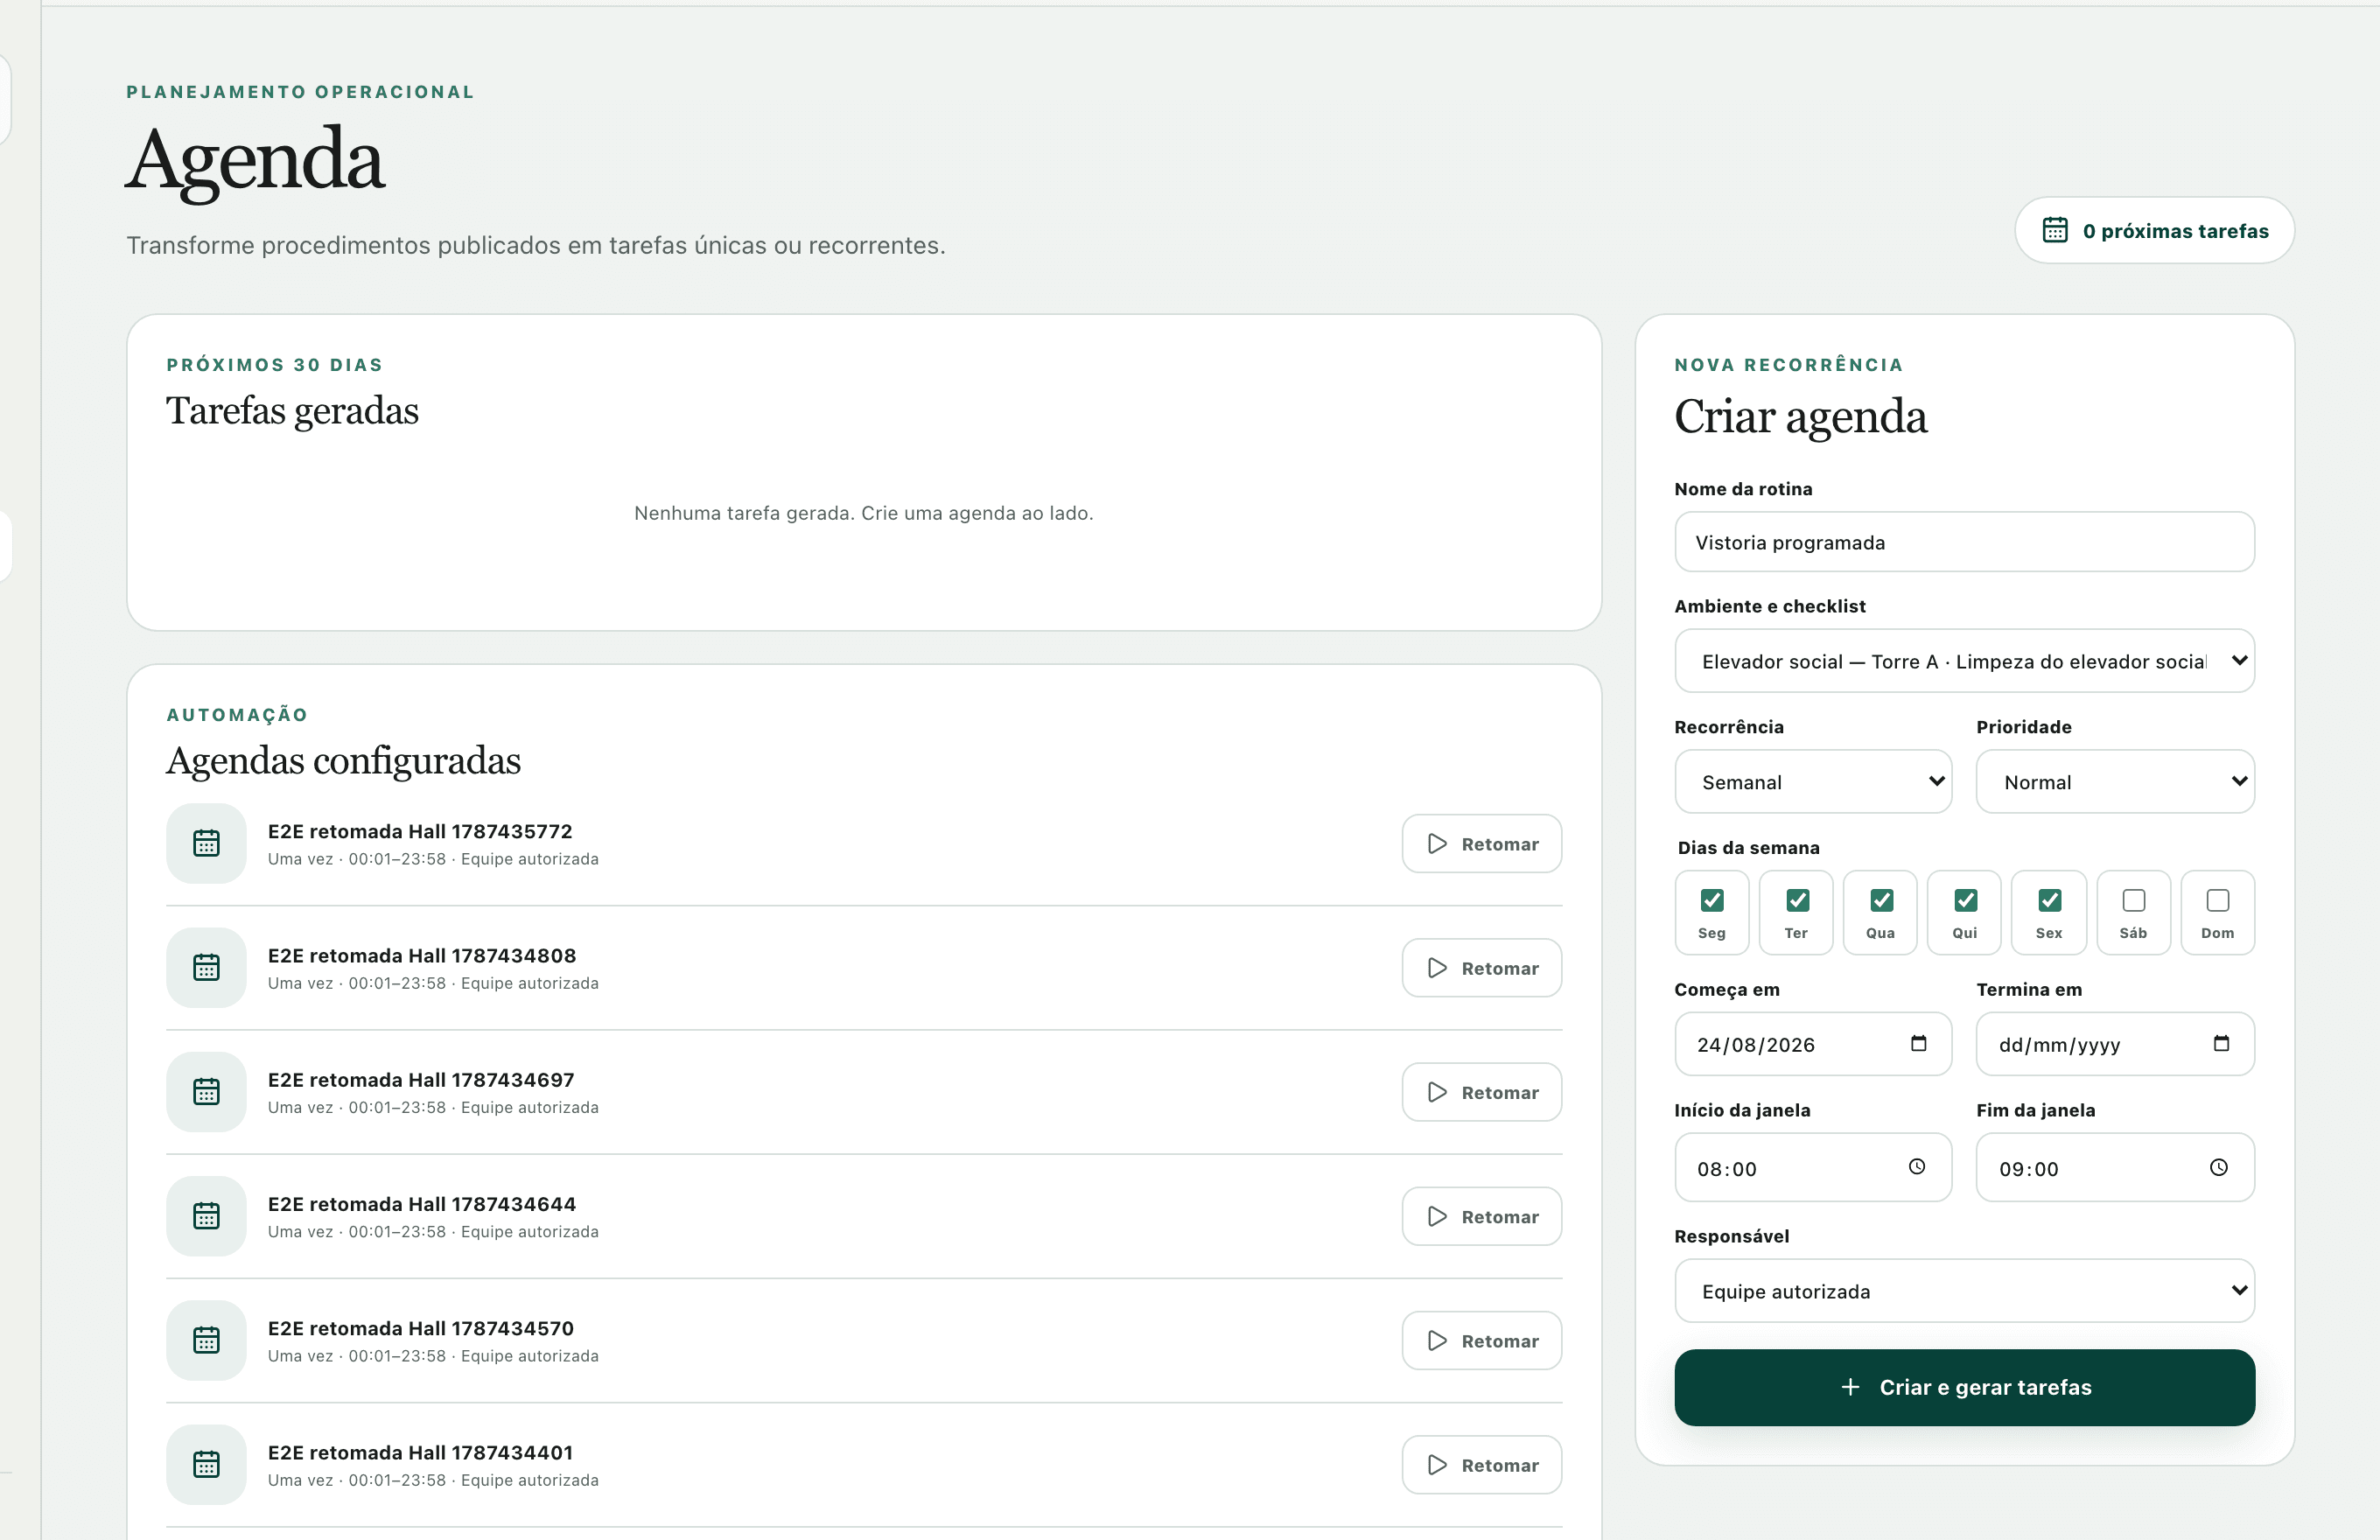
Task: Retomar agenda E2E retomada Hall 1787434808
Action: pyautogui.click(x=1481, y=967)
